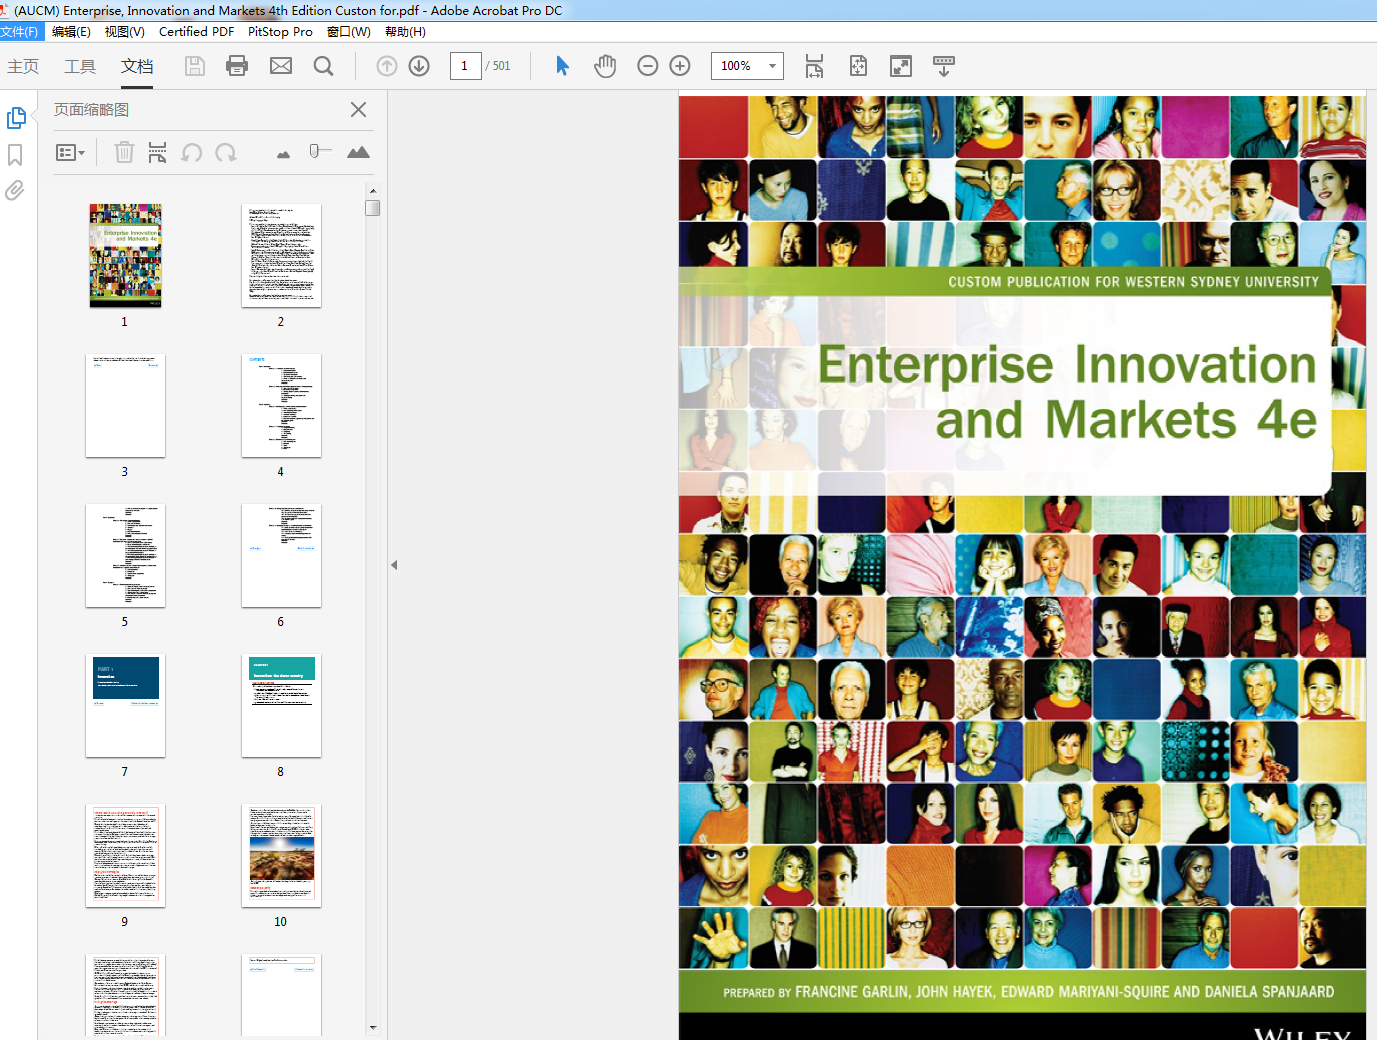1377x1040 pixels.
Task: Select page 9 thumbnail
Action: coord(125,855)
